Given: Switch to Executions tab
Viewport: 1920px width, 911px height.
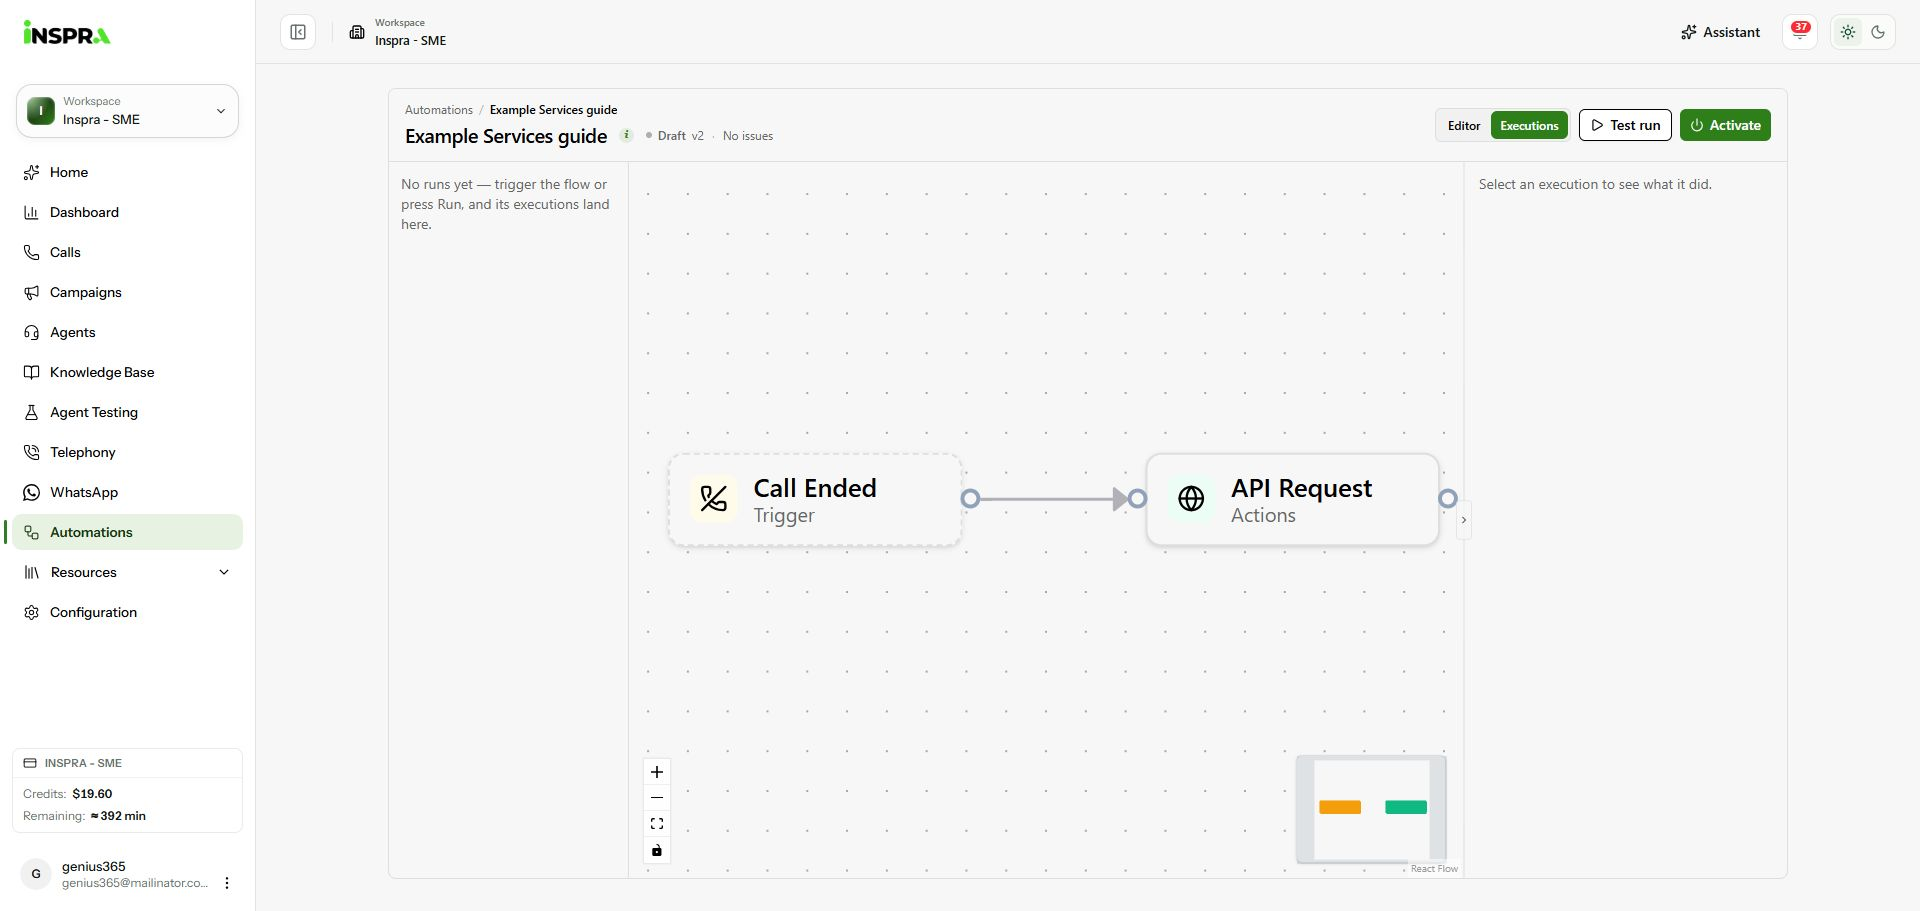Looking at the screenshot, I should coord(1529,125).
